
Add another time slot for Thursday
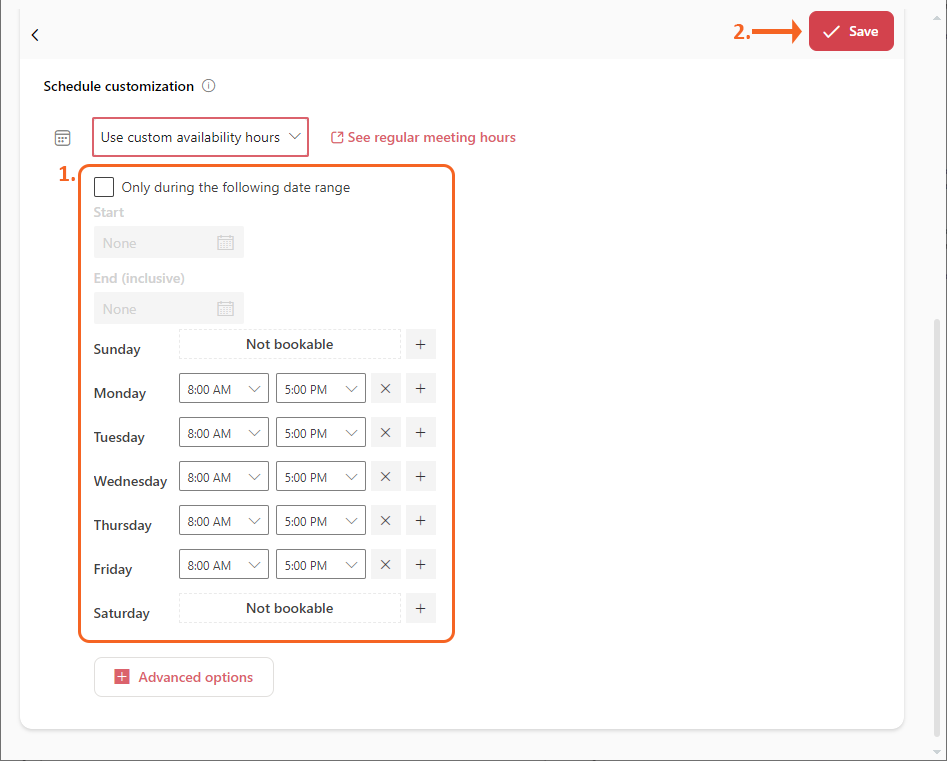[x=420, y=520]
